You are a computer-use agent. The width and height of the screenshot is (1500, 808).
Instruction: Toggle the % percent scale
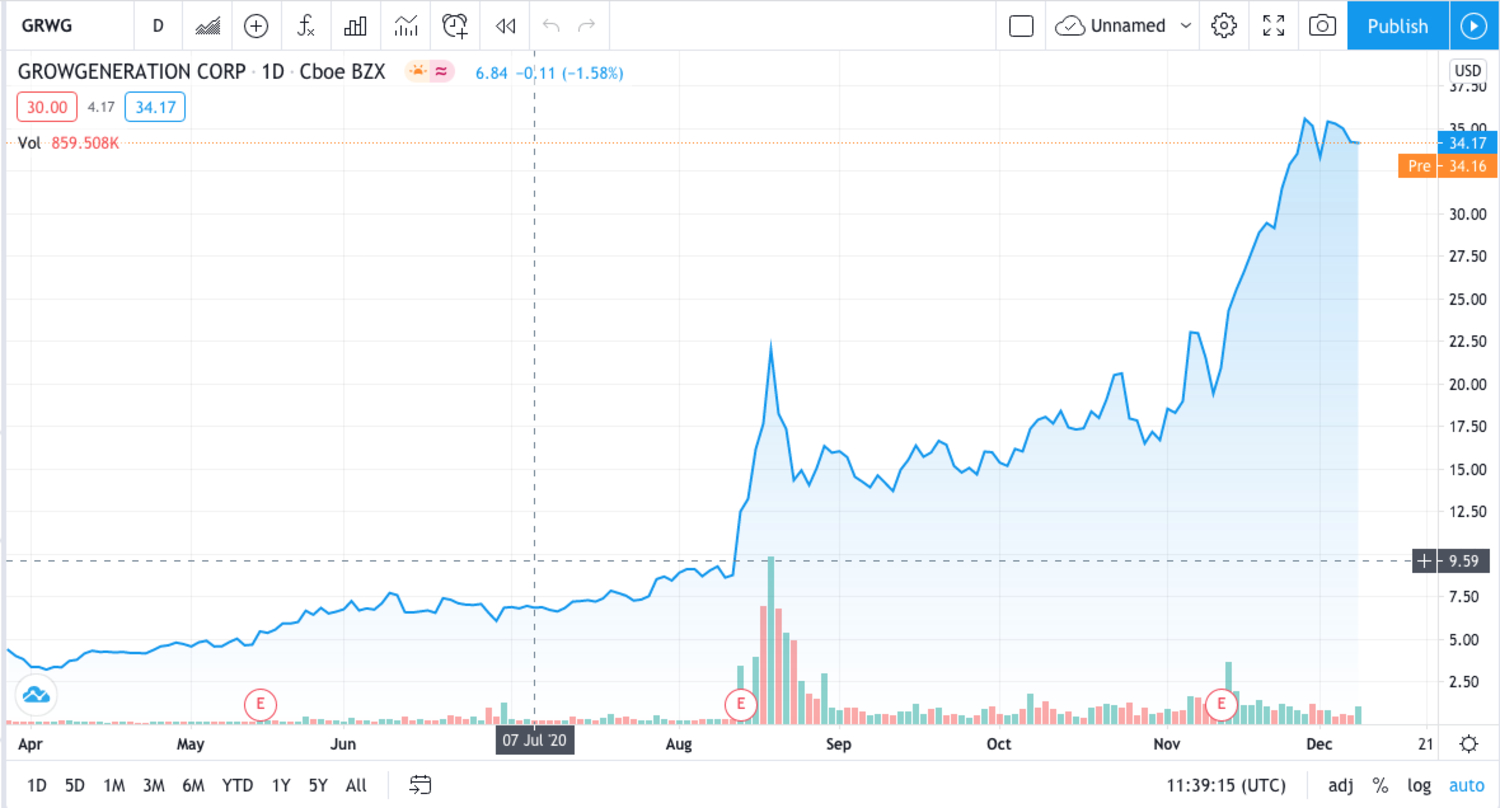point(1380,785)
